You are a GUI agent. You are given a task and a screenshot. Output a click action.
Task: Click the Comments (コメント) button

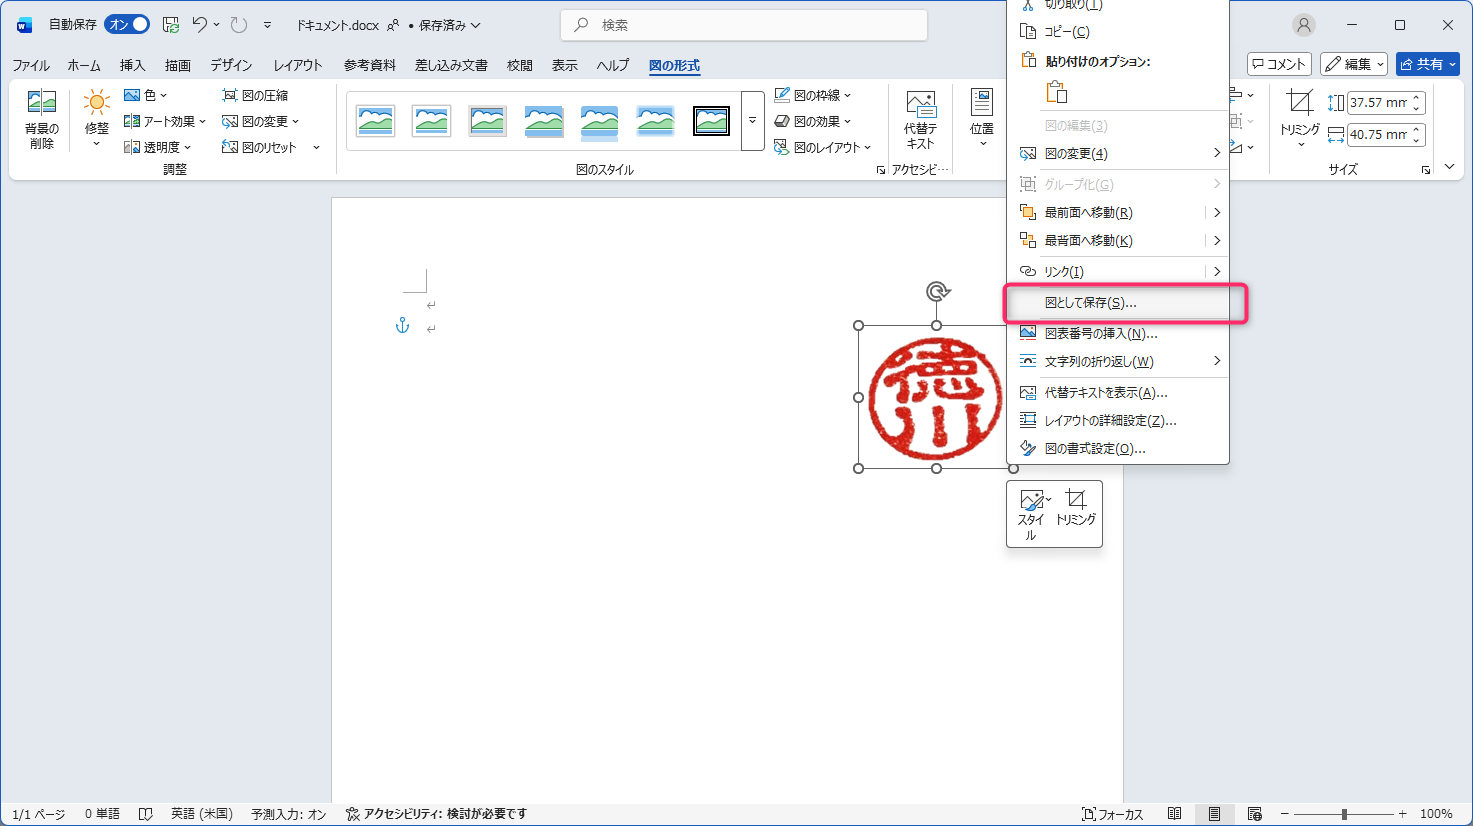pos(1279,64)
